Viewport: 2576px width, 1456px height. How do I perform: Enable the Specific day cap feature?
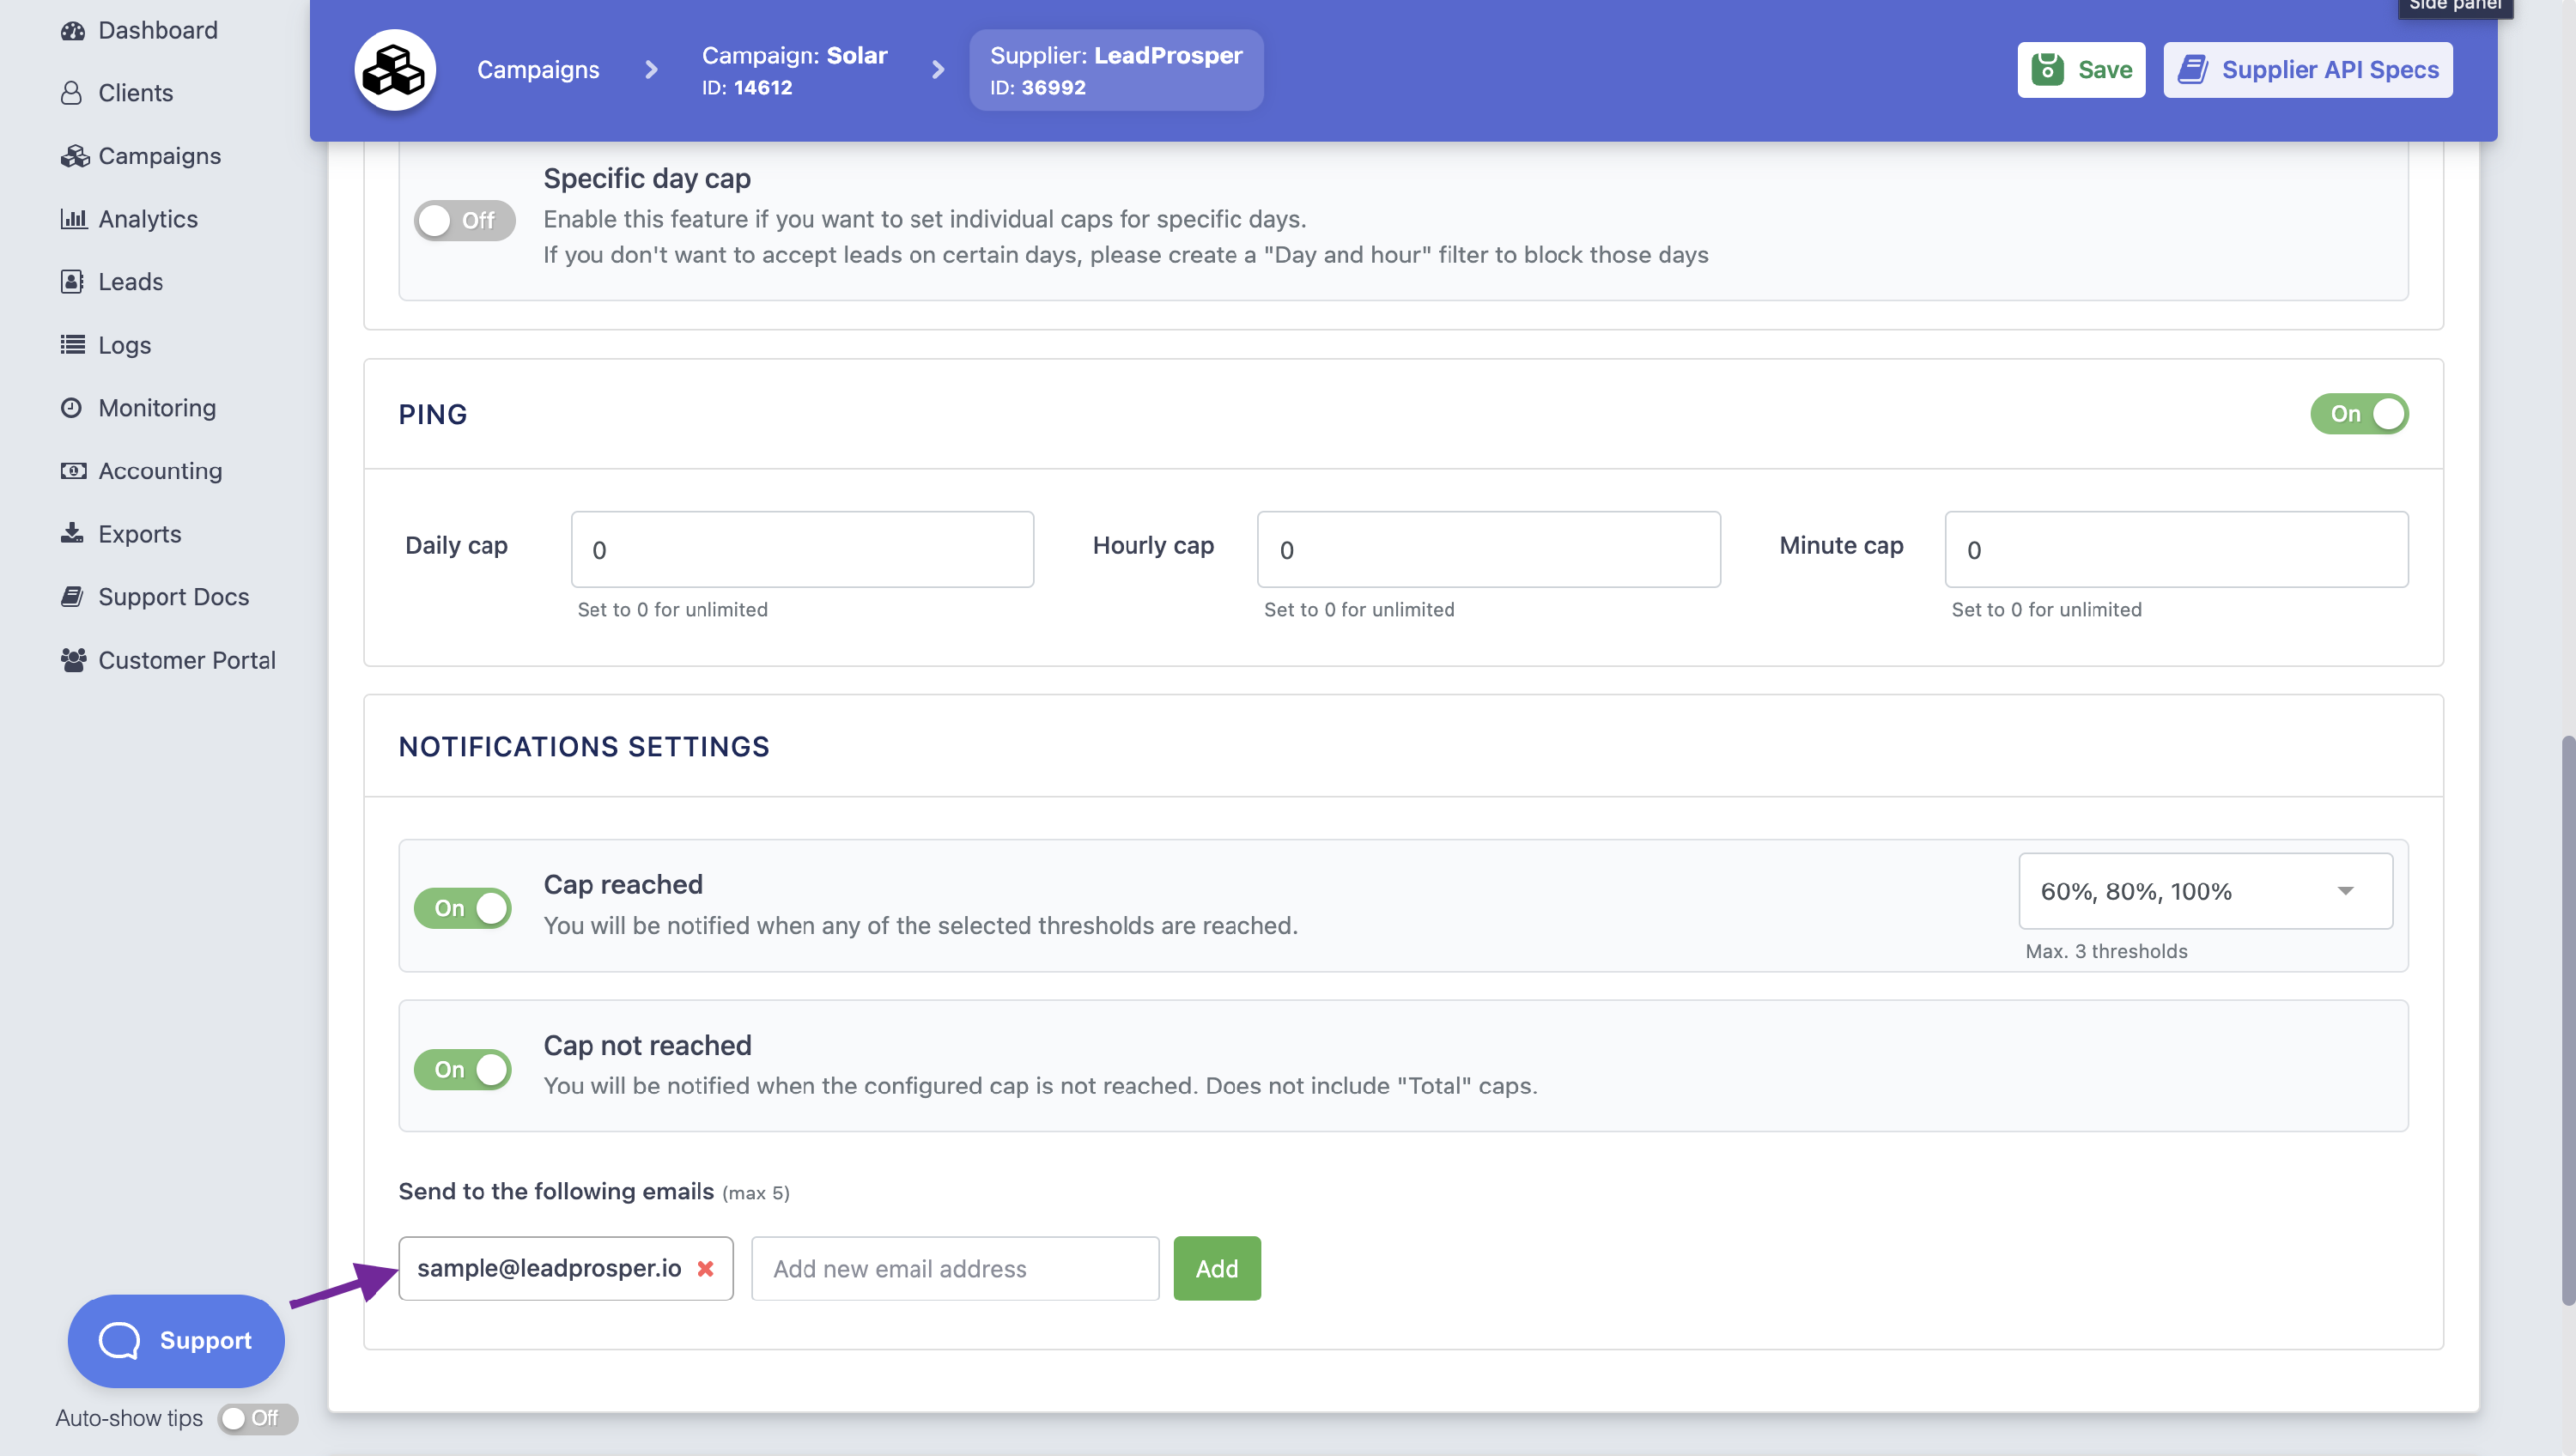(464, 220)
